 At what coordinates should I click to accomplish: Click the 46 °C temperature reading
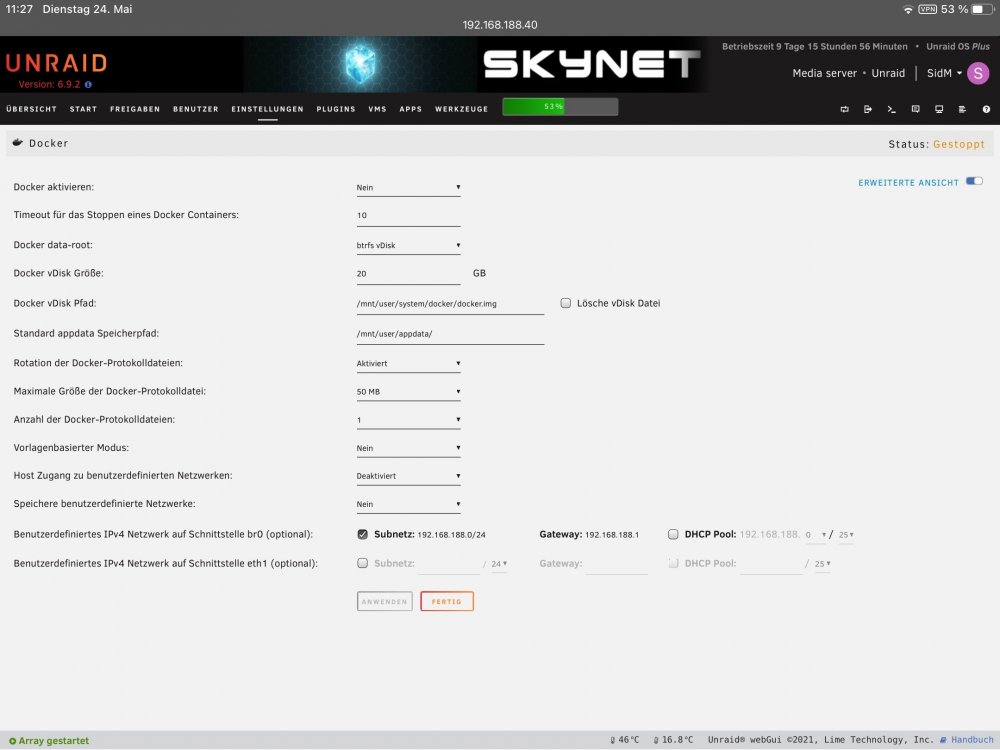[x=624, y=740]
